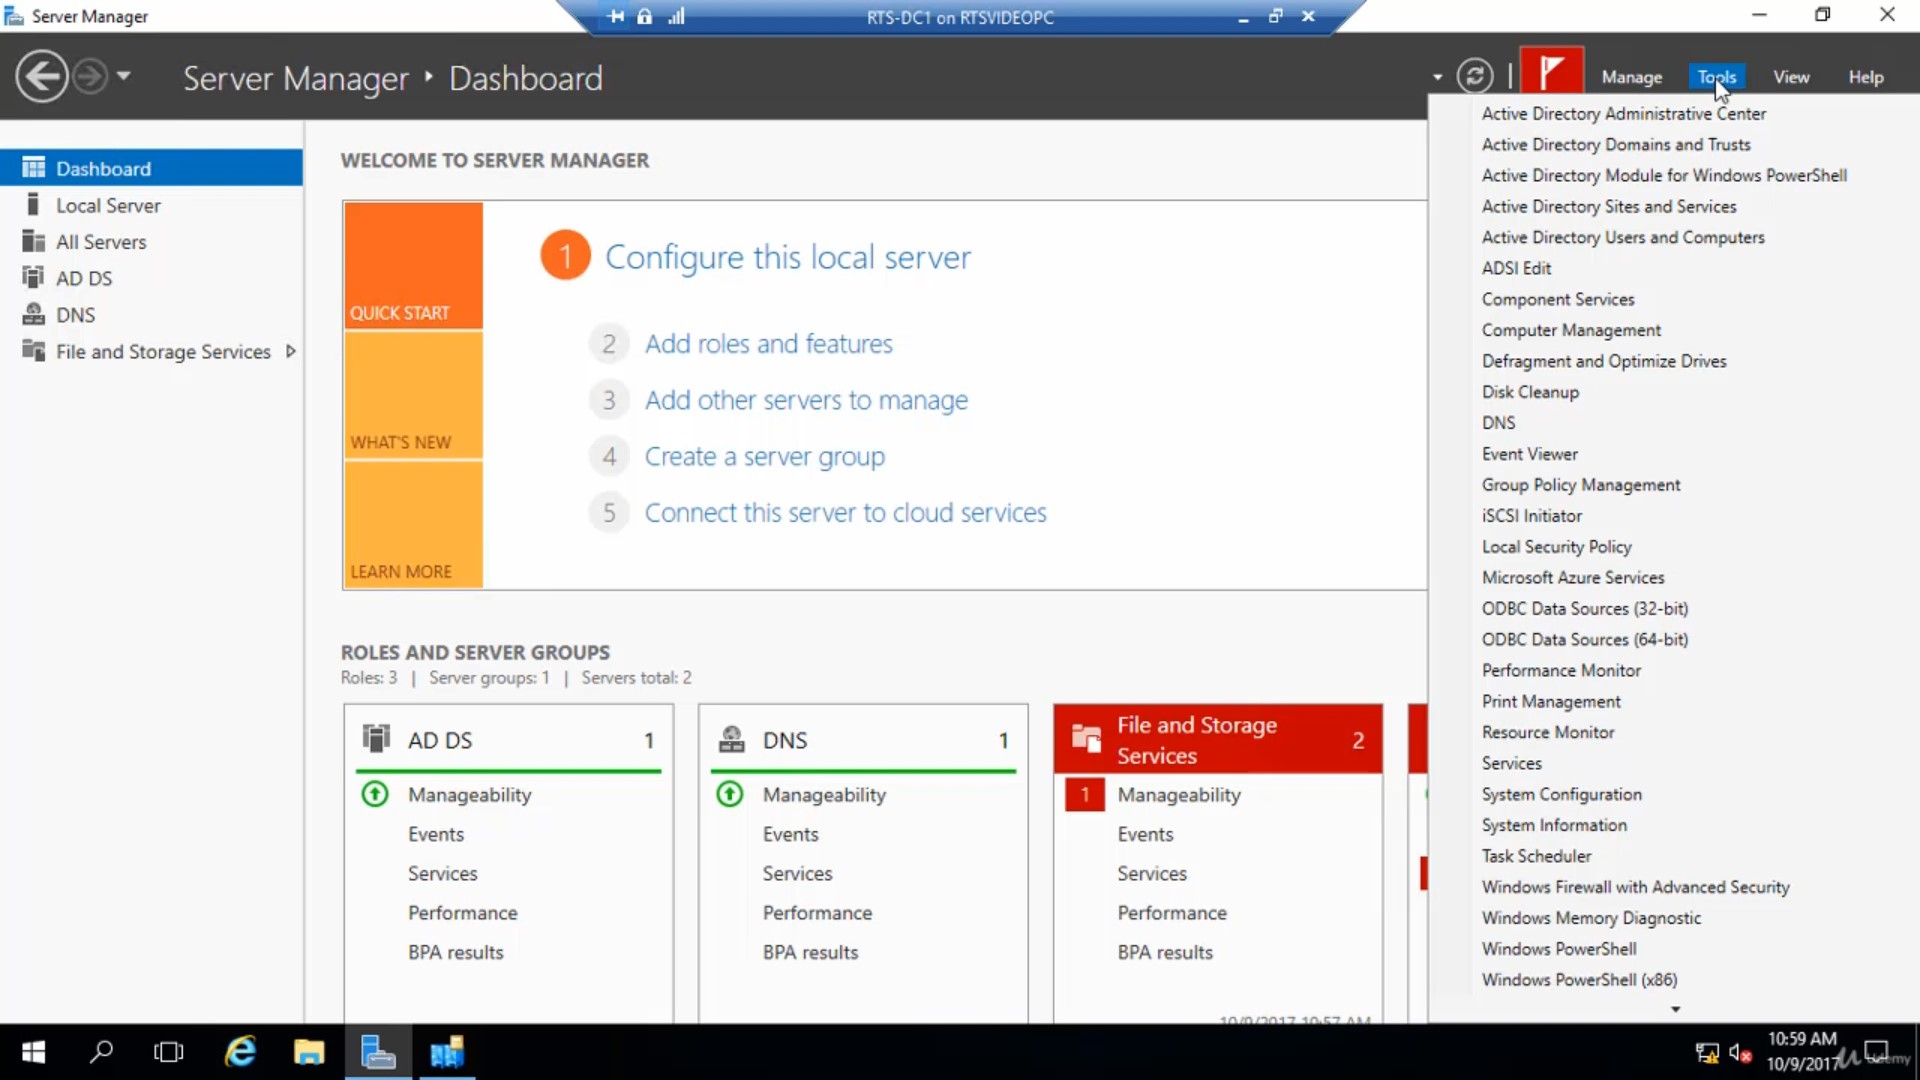The height and width of the screenshot is (1080, 1920).
Task: Click the Task View taskbar icon
Action: coord(169,1052)
